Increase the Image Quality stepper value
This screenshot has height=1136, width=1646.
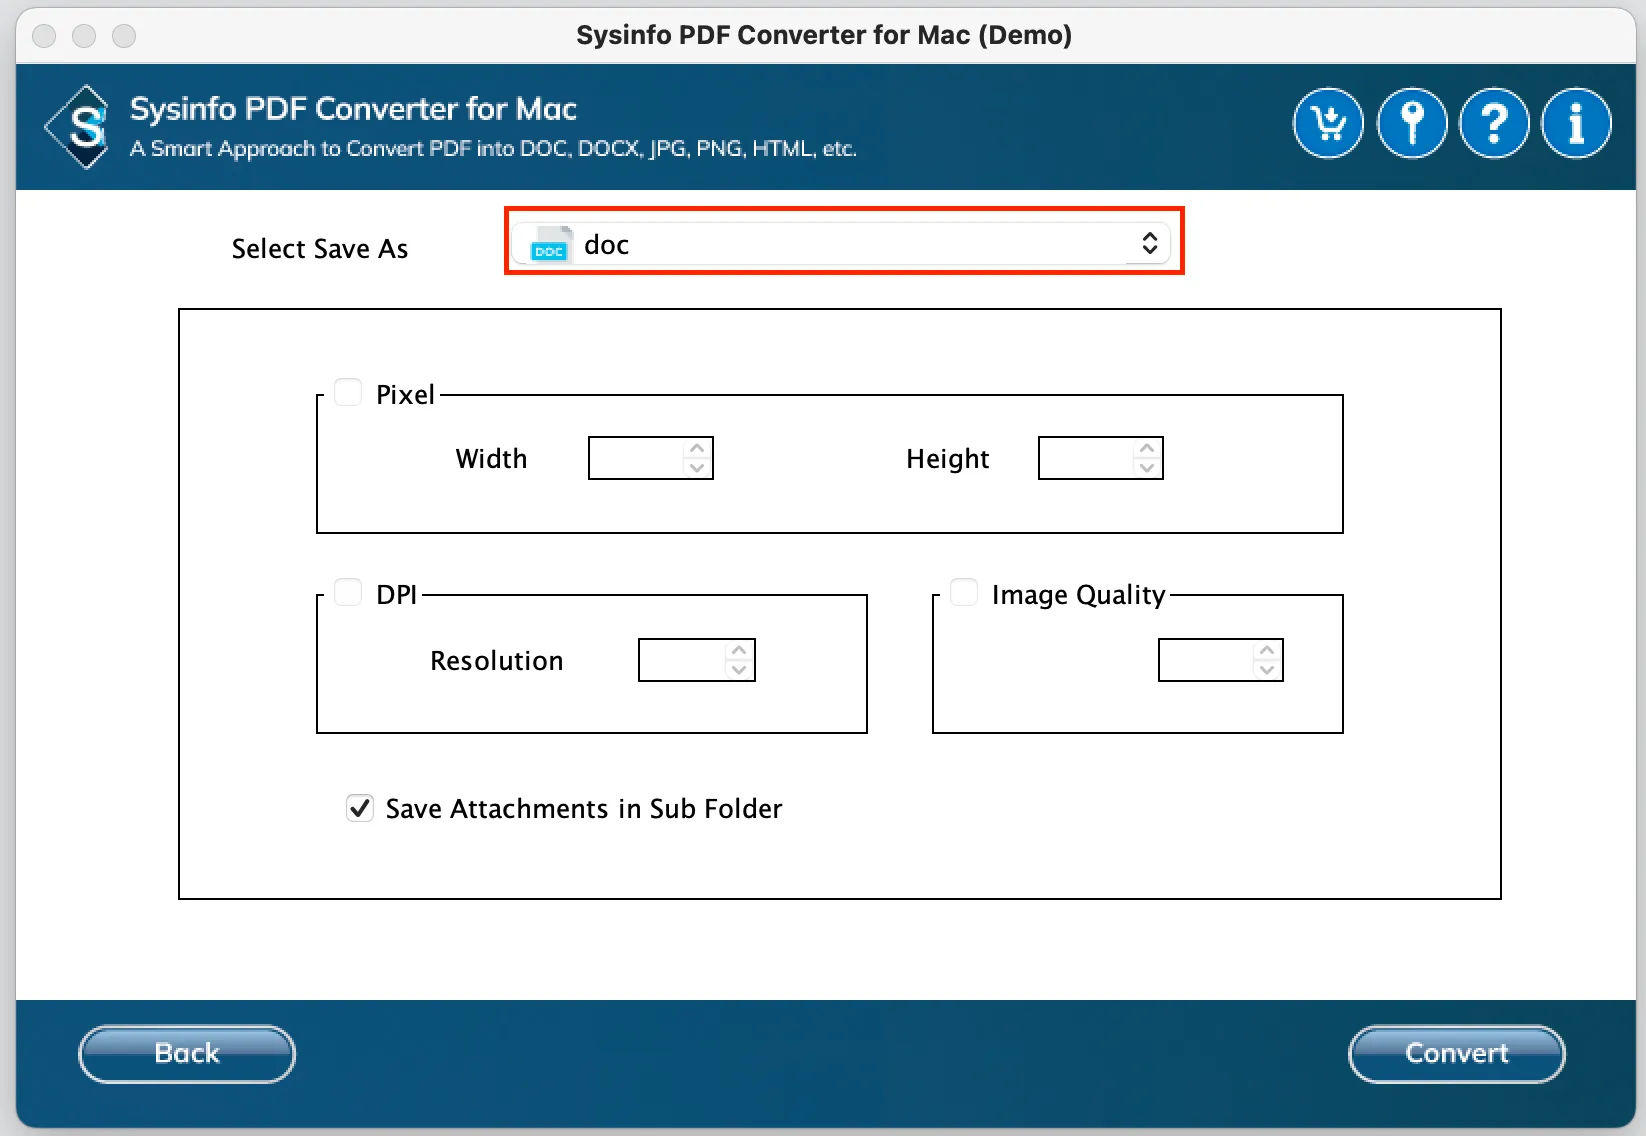pyautogui.click(x=1267, y=650)
